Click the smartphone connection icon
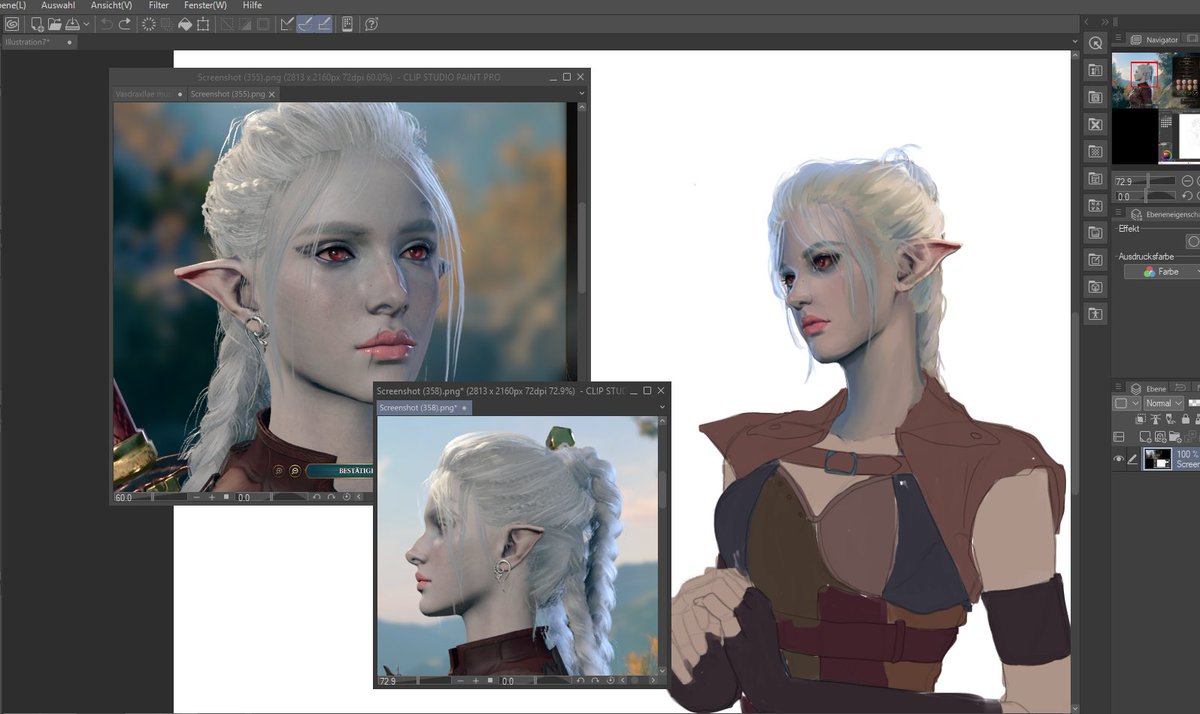The image size is (1200, 714). (x=347, y=24)
